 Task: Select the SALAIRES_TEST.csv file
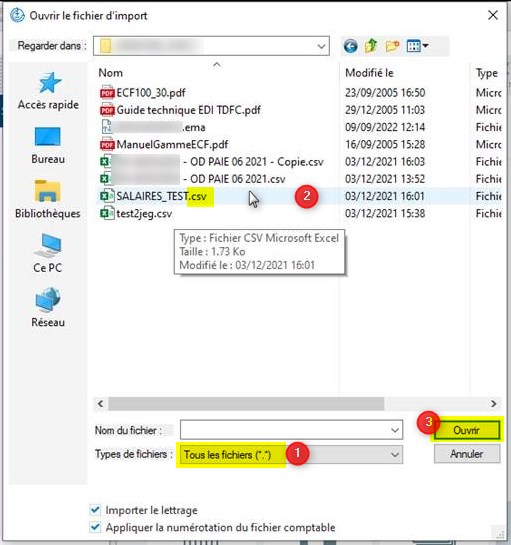(x=161, y=196)
